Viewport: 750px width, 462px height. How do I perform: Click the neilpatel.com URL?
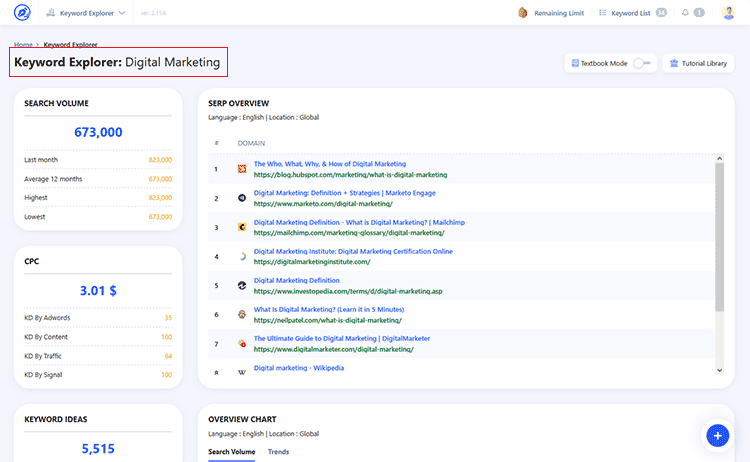click(328, 320)
